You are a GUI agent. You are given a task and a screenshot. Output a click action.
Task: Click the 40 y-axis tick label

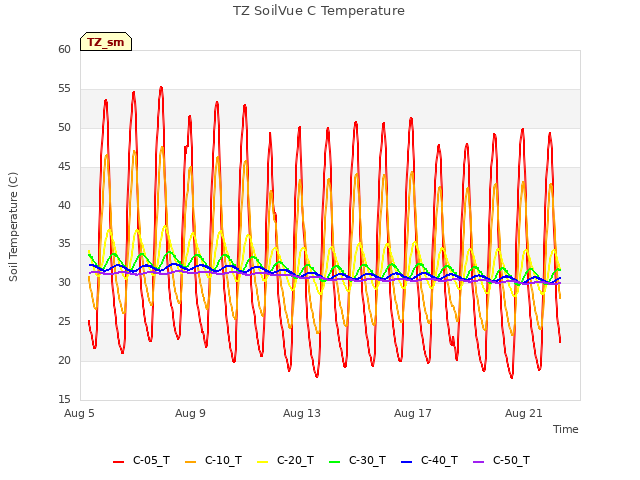coord(64,205)
